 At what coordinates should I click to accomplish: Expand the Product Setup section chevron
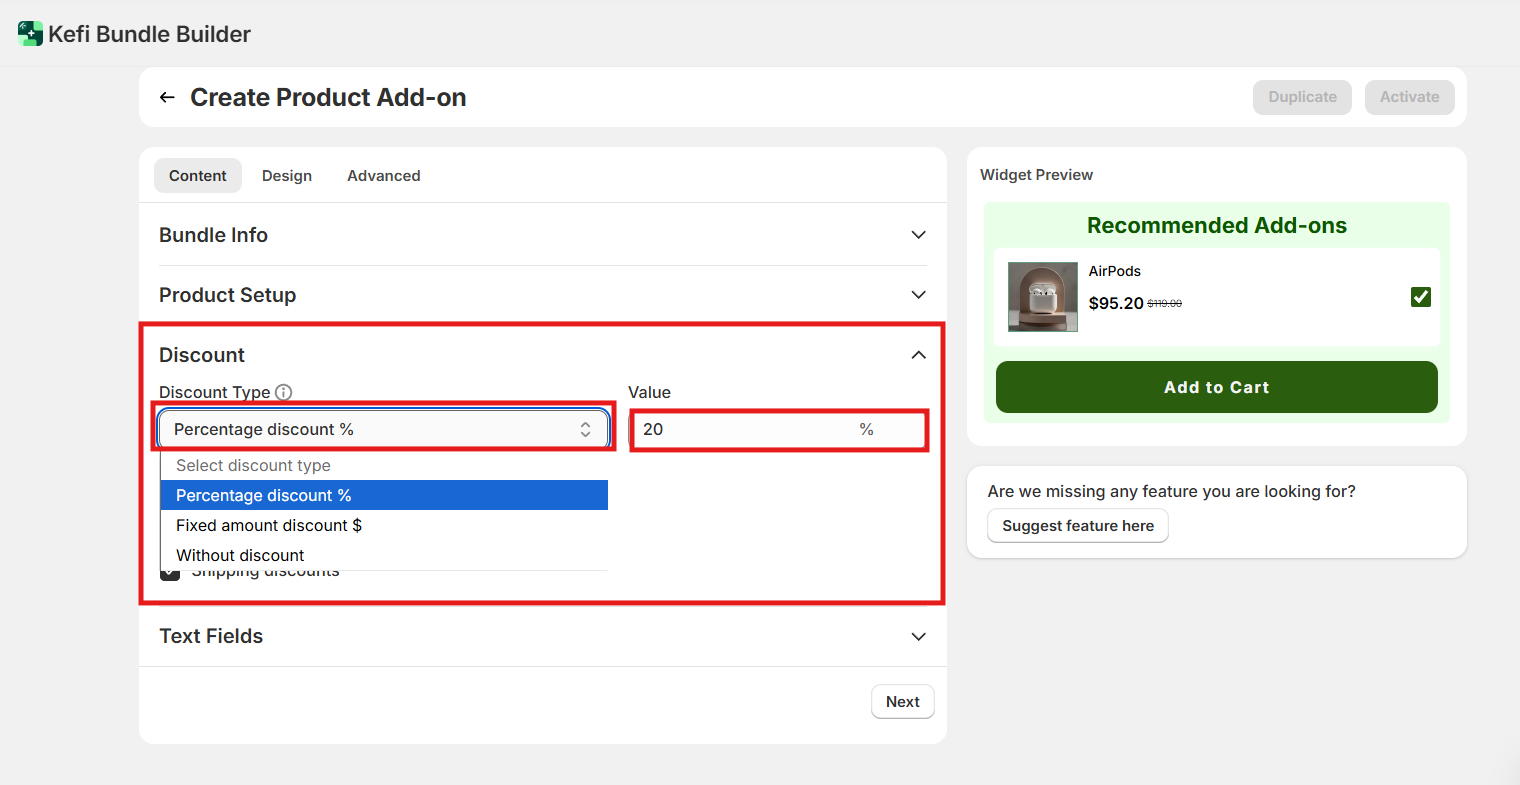click(x=917, y=295)
